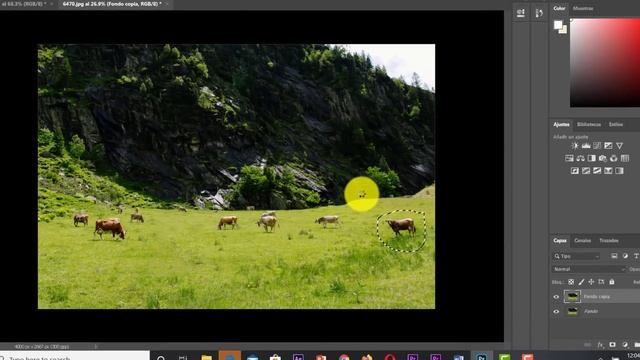
Task: Add a Selective Color adjustment
Action: 608,171
